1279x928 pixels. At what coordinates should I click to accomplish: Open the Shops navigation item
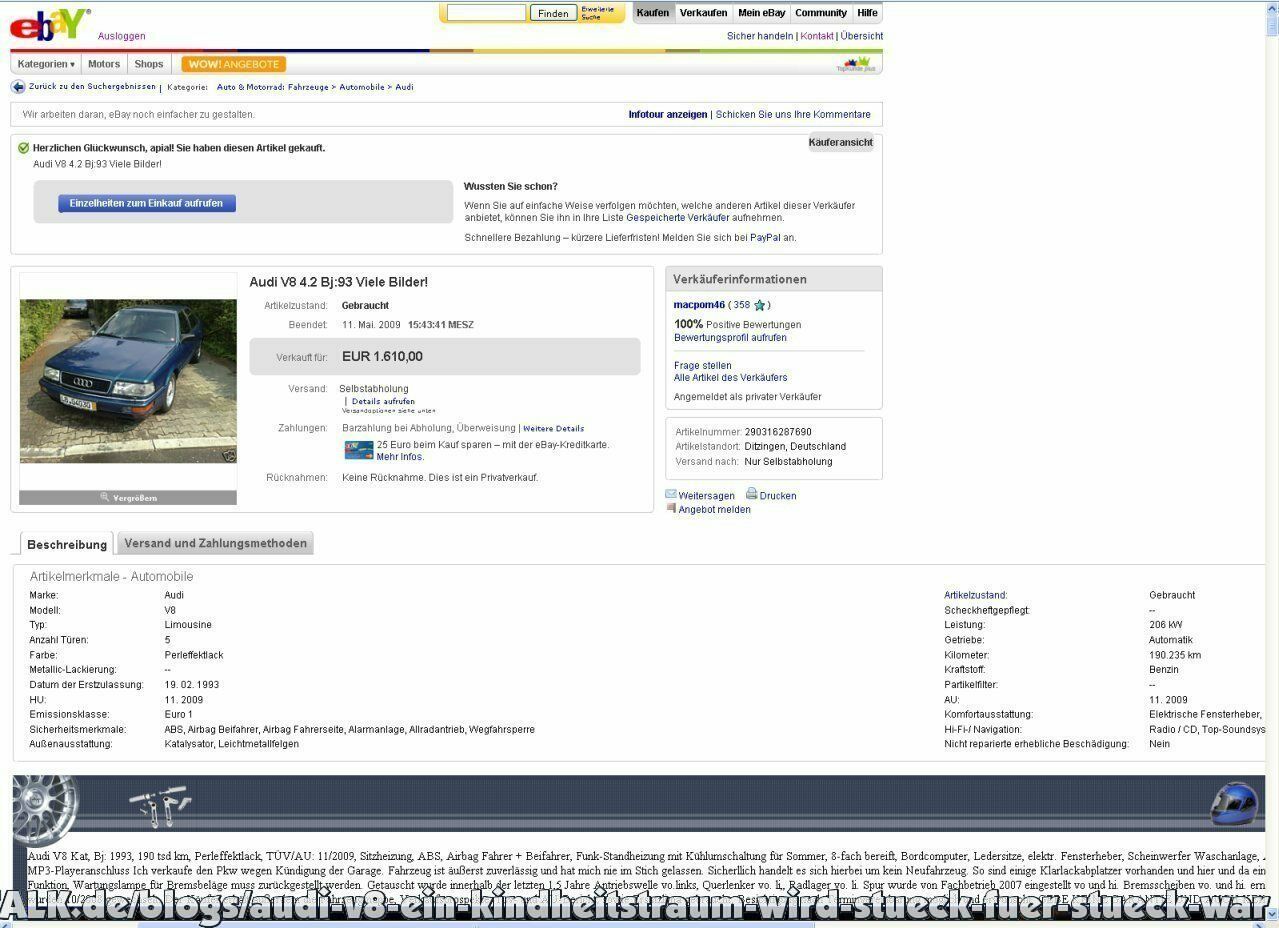pyautogui.click(x=149, y=64)
